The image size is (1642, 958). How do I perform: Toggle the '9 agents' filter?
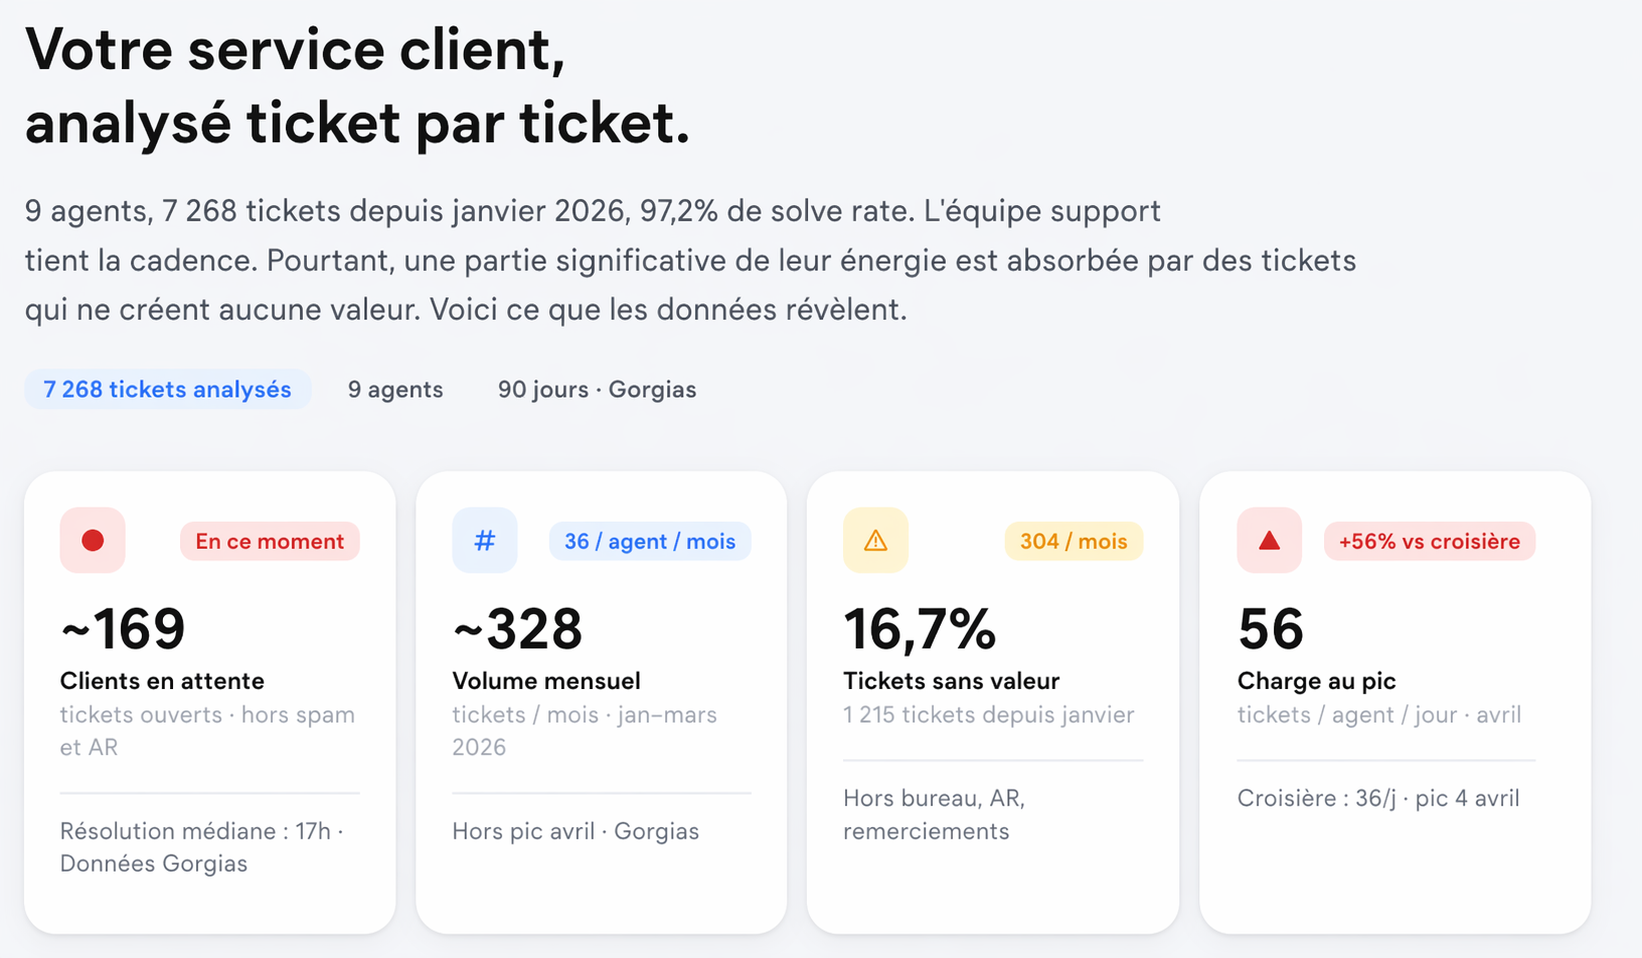point(395,389)
